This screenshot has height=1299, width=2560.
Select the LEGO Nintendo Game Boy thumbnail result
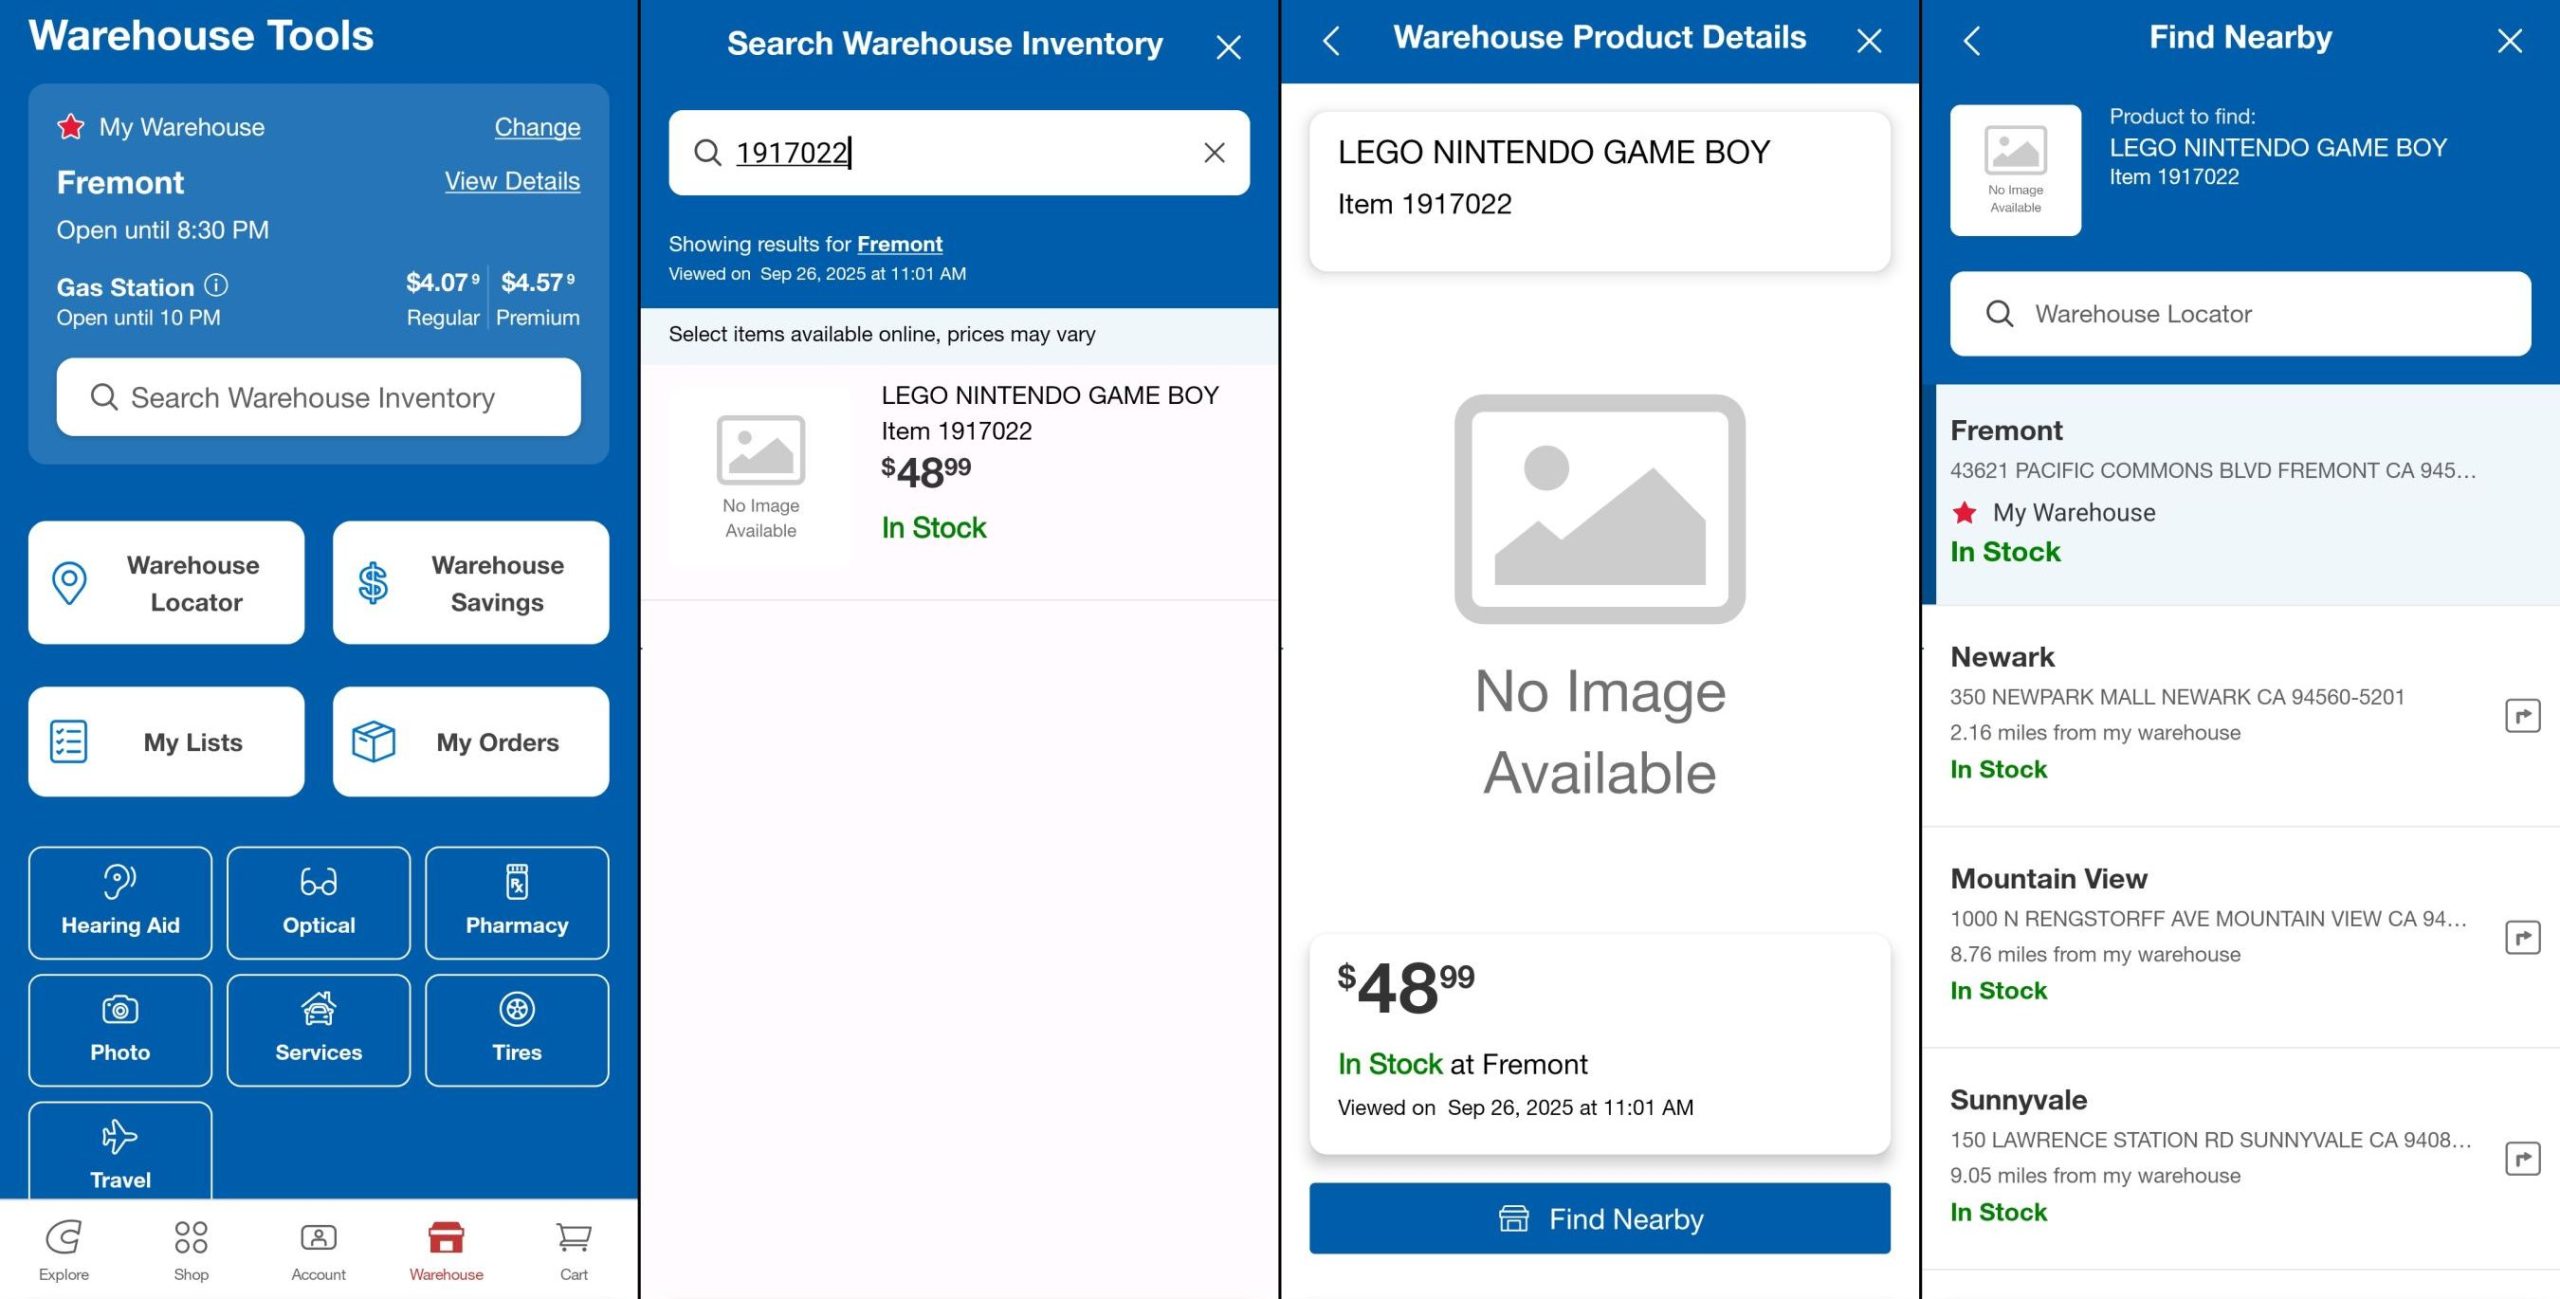point(760,476)
